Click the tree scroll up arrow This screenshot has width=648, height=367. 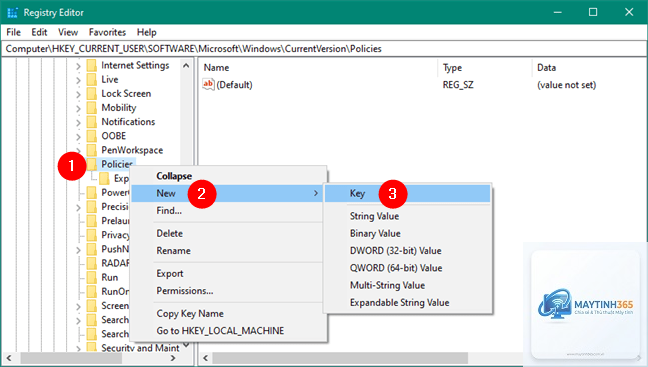[186, 65]
